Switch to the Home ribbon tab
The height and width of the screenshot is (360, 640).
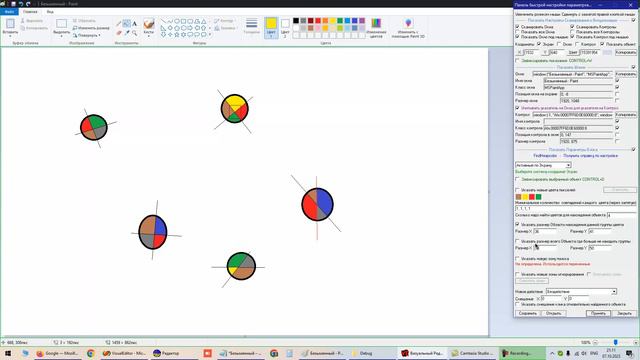point(30,12)
